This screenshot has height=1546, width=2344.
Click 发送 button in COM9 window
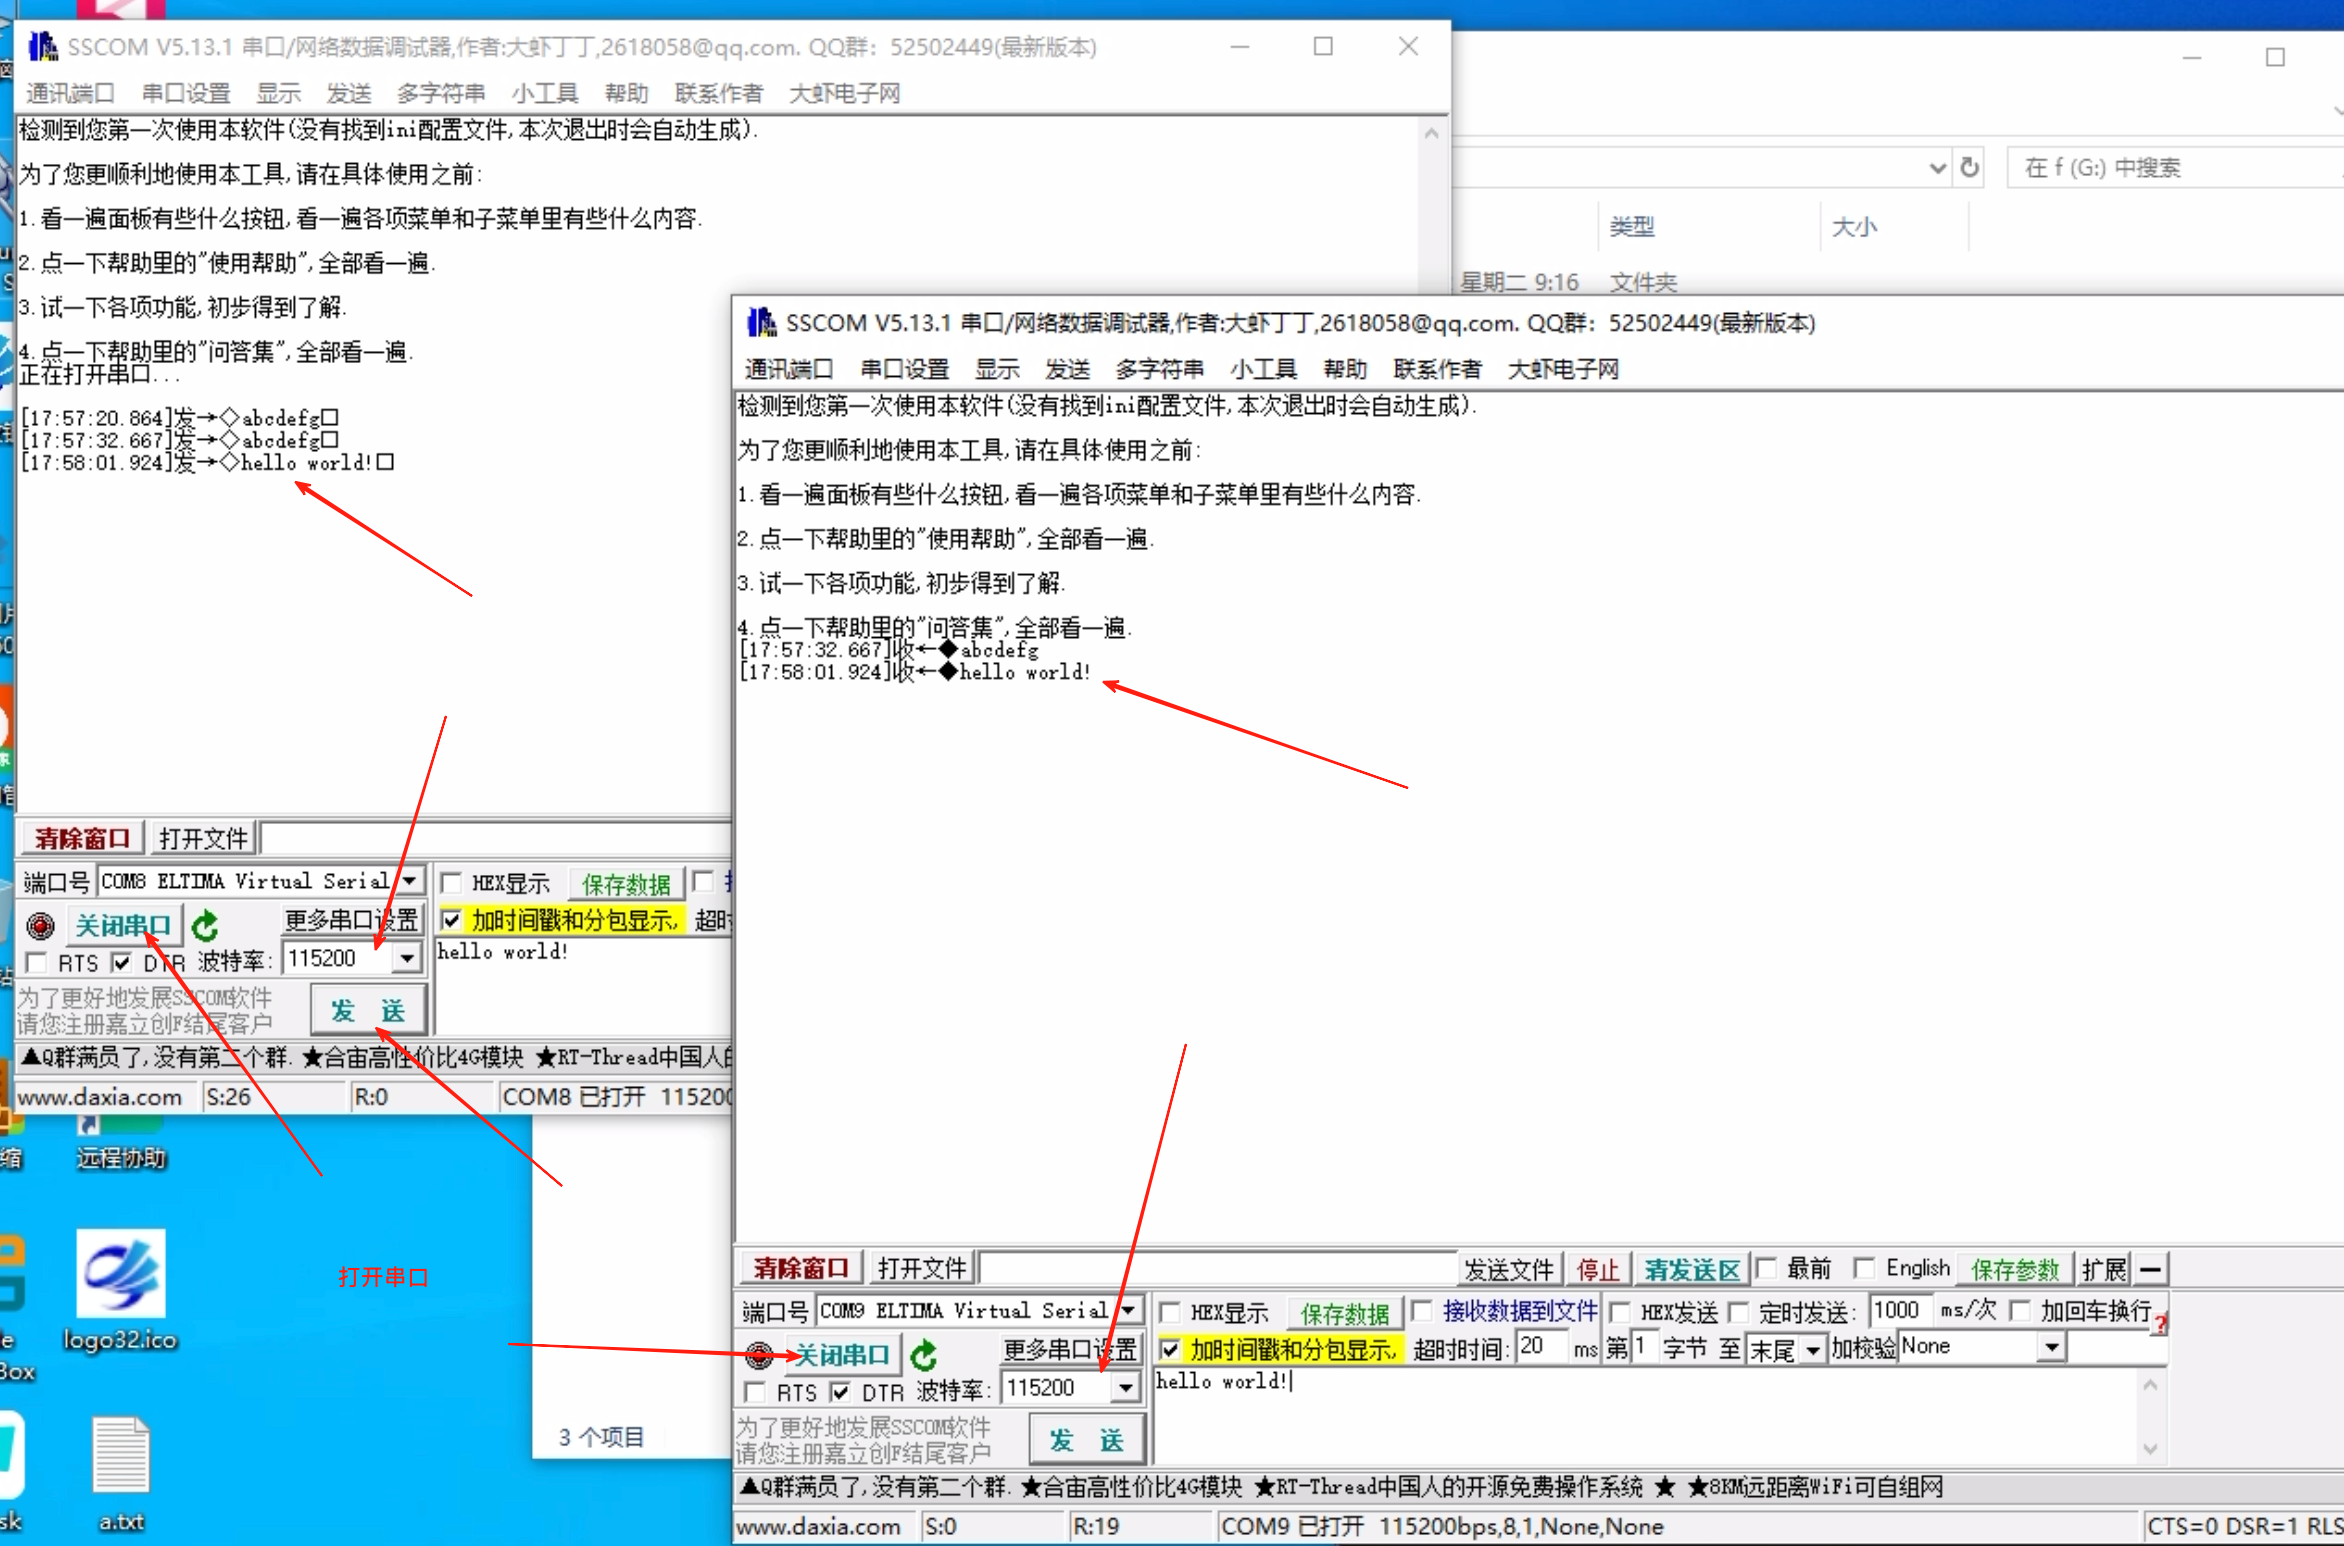pyautogui.click(x=1086, y=1440)
